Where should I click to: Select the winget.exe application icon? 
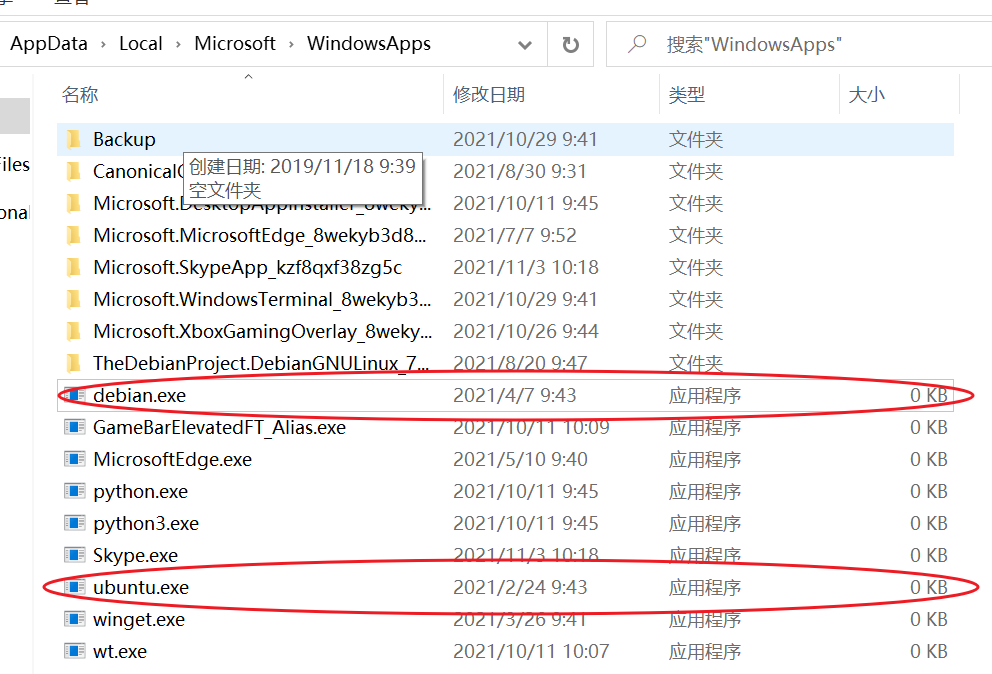pos(75,619)
